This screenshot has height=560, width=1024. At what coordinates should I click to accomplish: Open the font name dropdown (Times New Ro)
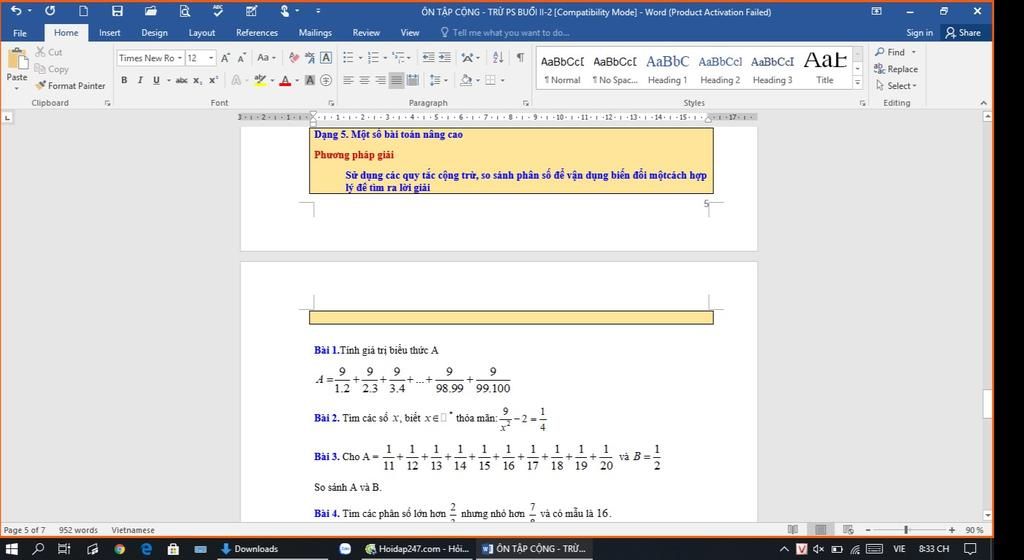(x=180, y=58)
